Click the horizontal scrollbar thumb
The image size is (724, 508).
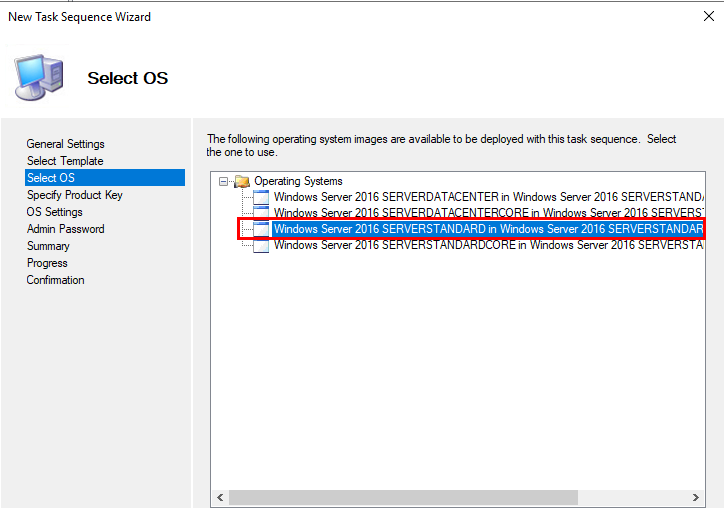[x=403, y=497]
